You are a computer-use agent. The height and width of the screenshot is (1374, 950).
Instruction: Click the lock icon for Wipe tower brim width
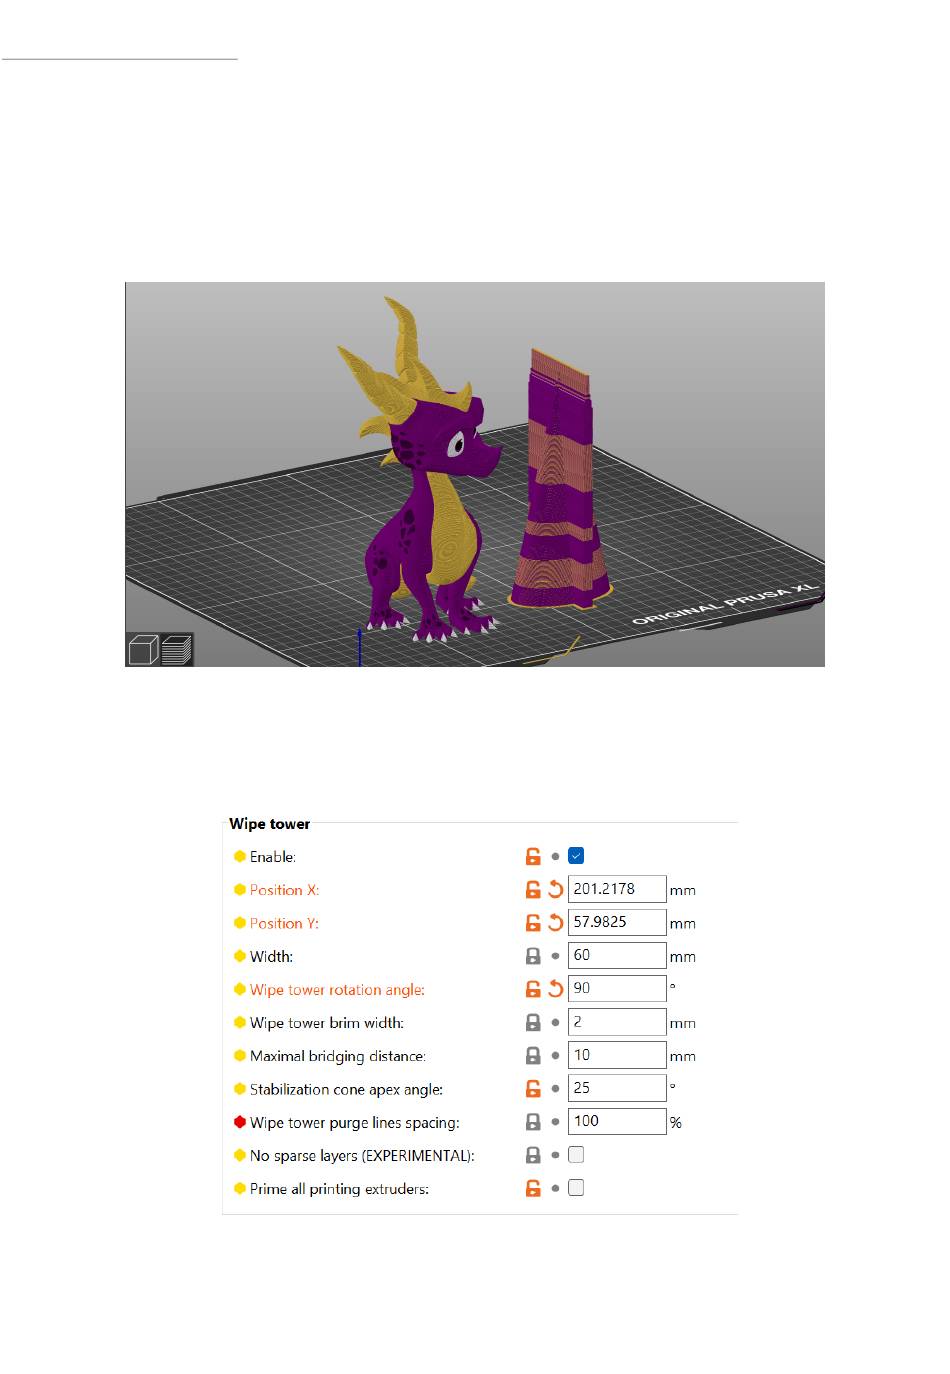tap(533, 1022)
